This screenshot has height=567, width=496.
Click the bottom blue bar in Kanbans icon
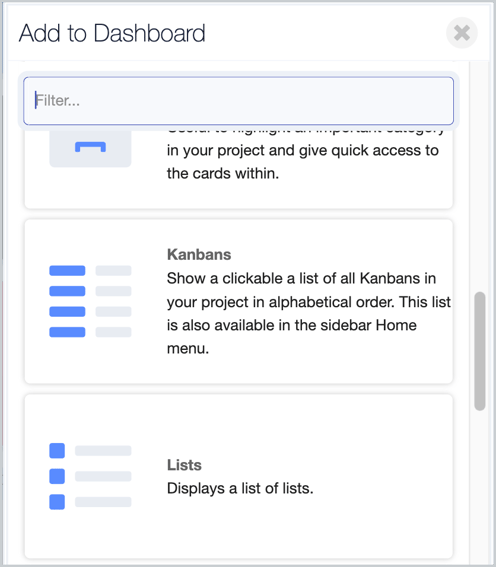click(x=67, y=332)
